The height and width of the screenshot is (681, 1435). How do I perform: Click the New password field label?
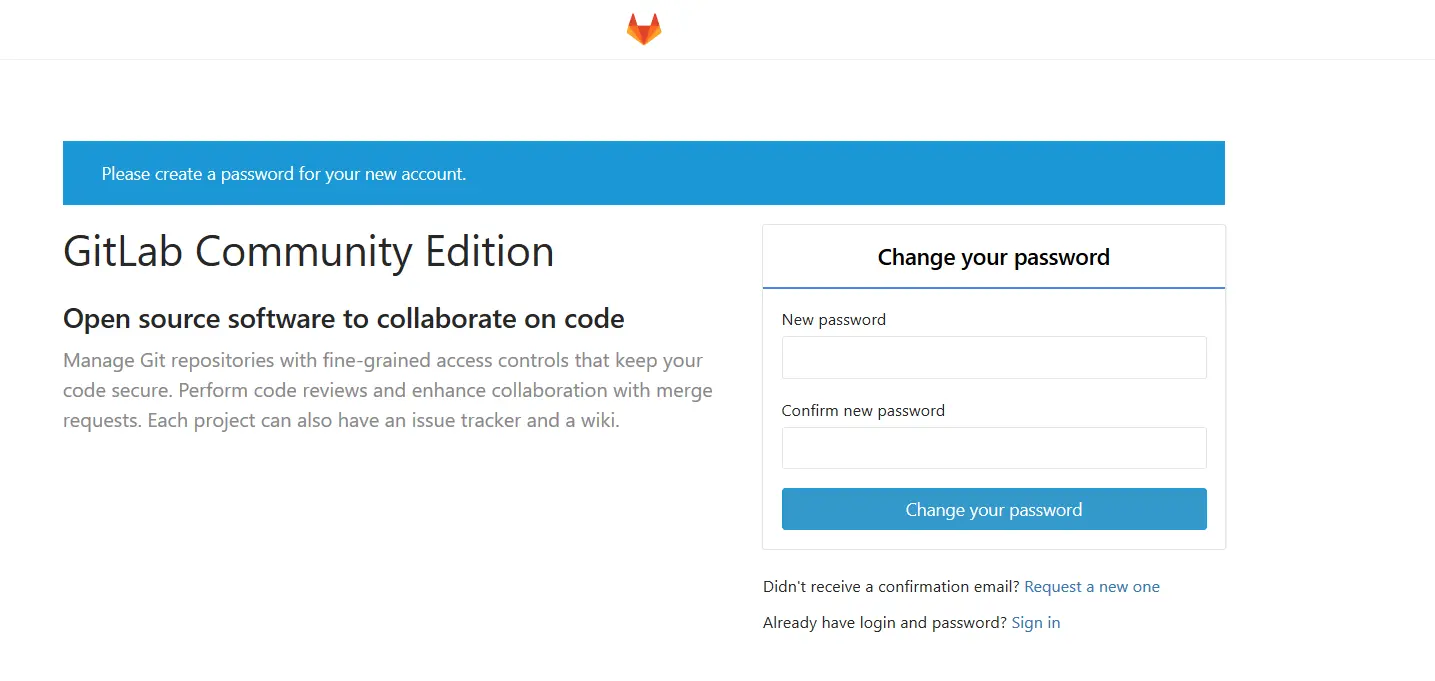pos(833,320)
